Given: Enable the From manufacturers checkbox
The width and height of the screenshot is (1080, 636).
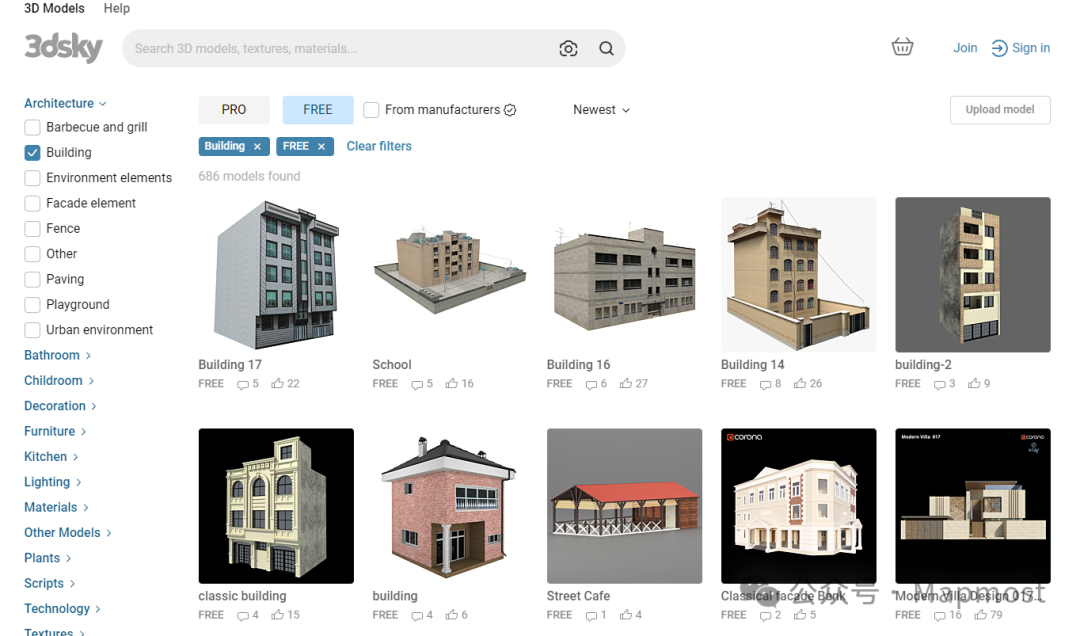Looking at the screenshot, I should pos(371,110).
